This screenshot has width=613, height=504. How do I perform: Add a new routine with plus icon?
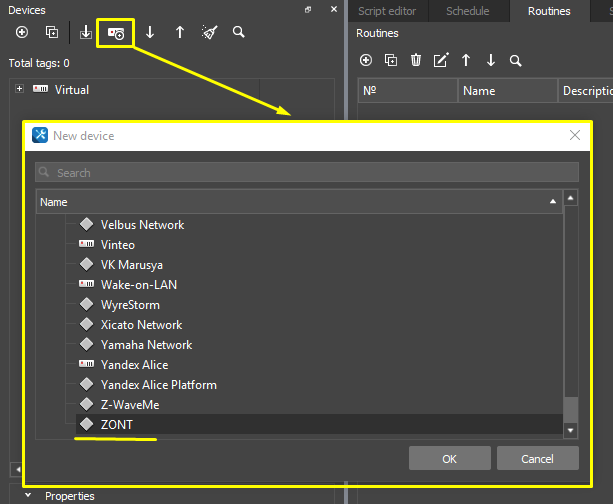(365, 60)
